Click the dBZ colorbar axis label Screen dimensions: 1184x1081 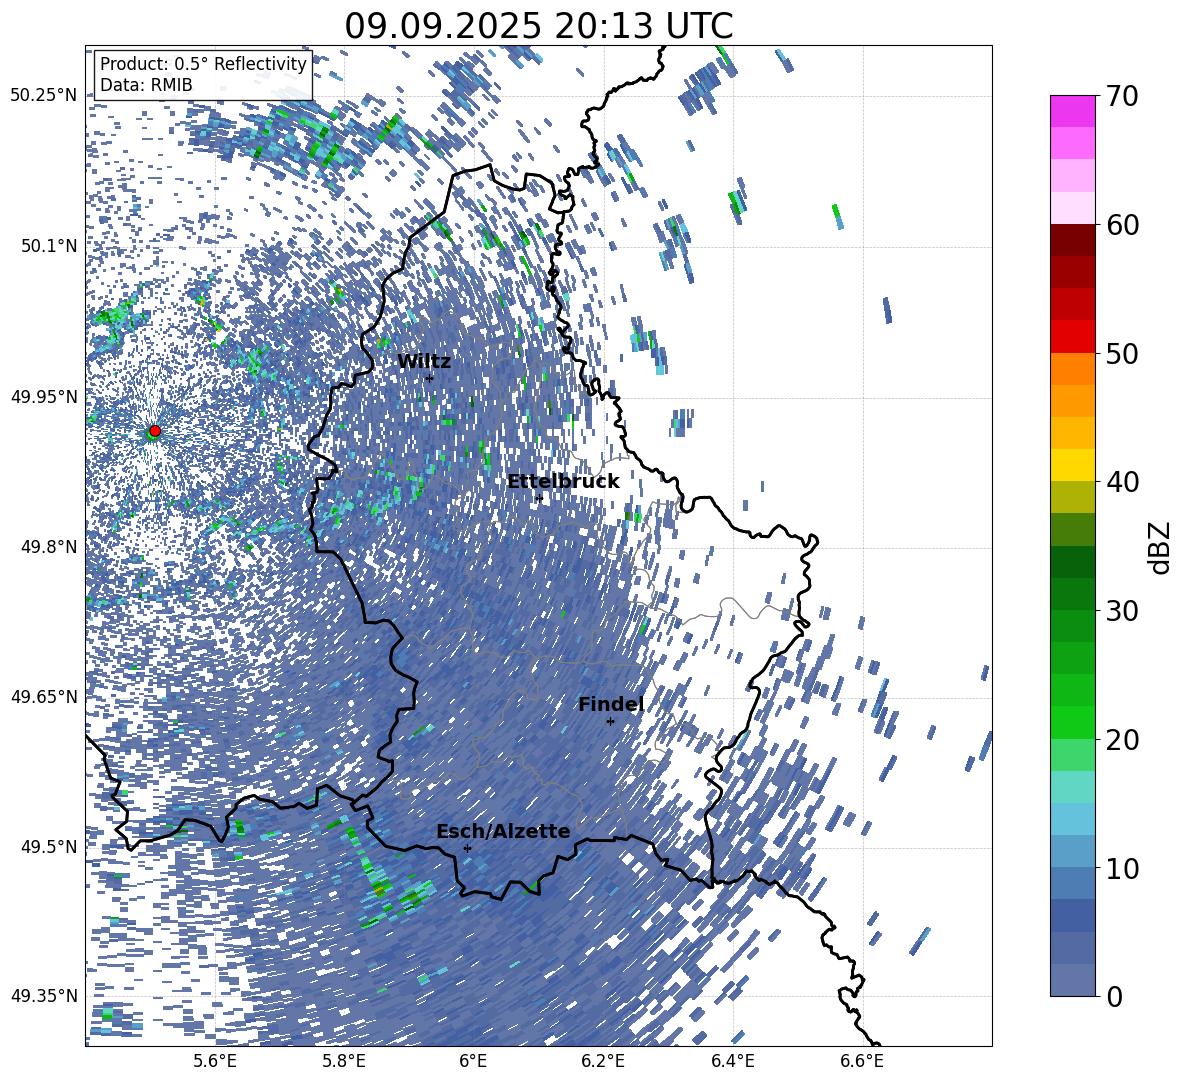pyautogui.click(x=1161, y=546)
